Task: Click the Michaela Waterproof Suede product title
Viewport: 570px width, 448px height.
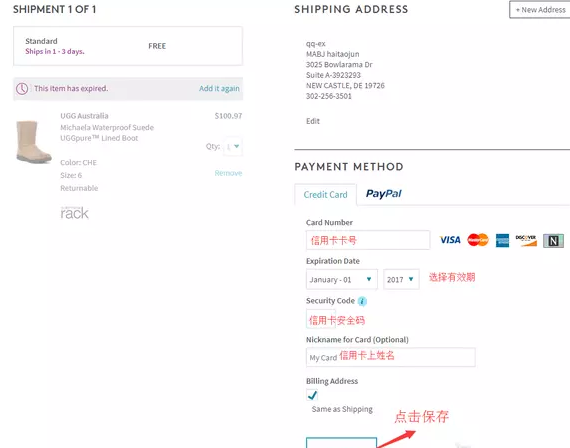Action: pyautogui.click(x=107, y=133)
